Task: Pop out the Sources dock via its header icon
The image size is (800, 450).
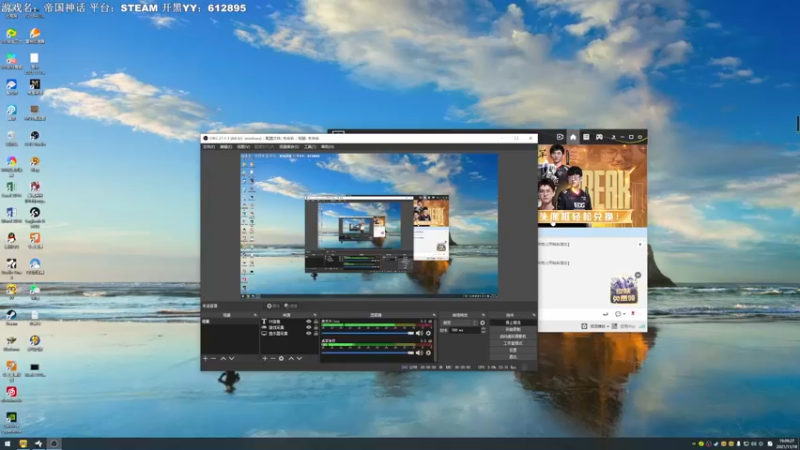Action: point(315,315)
